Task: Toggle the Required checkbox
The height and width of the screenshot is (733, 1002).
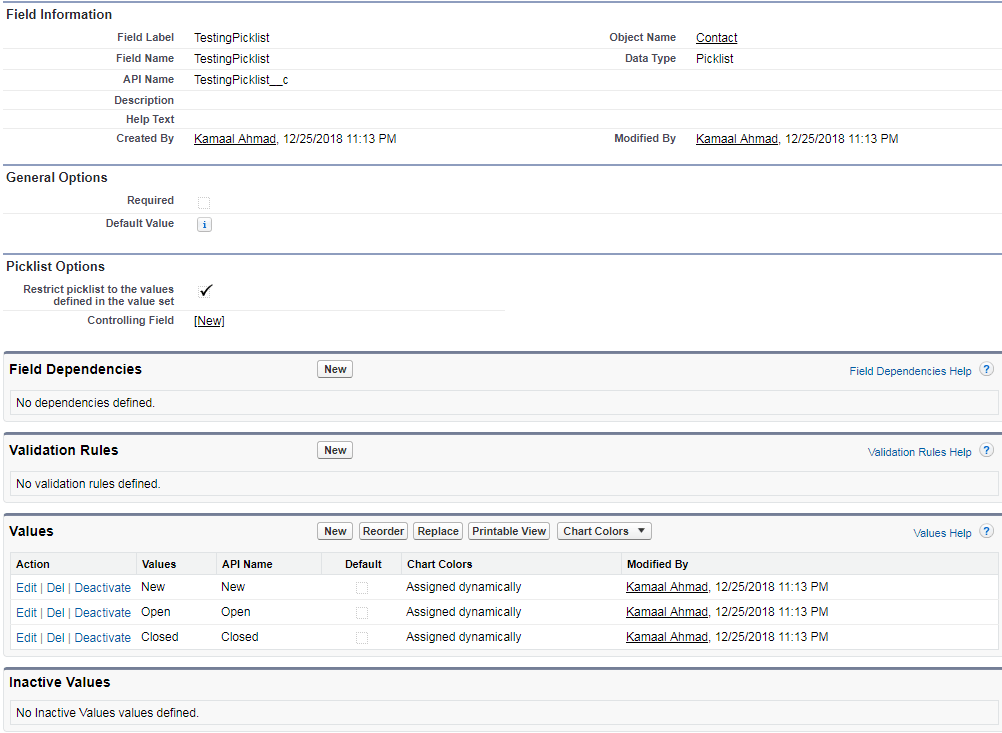Action: (x=204, y=202)
